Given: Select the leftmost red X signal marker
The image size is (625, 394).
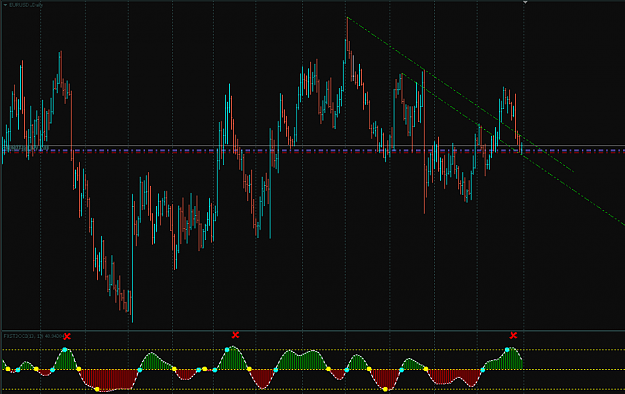Looking at the screenshot, I should tap(67, 337).
